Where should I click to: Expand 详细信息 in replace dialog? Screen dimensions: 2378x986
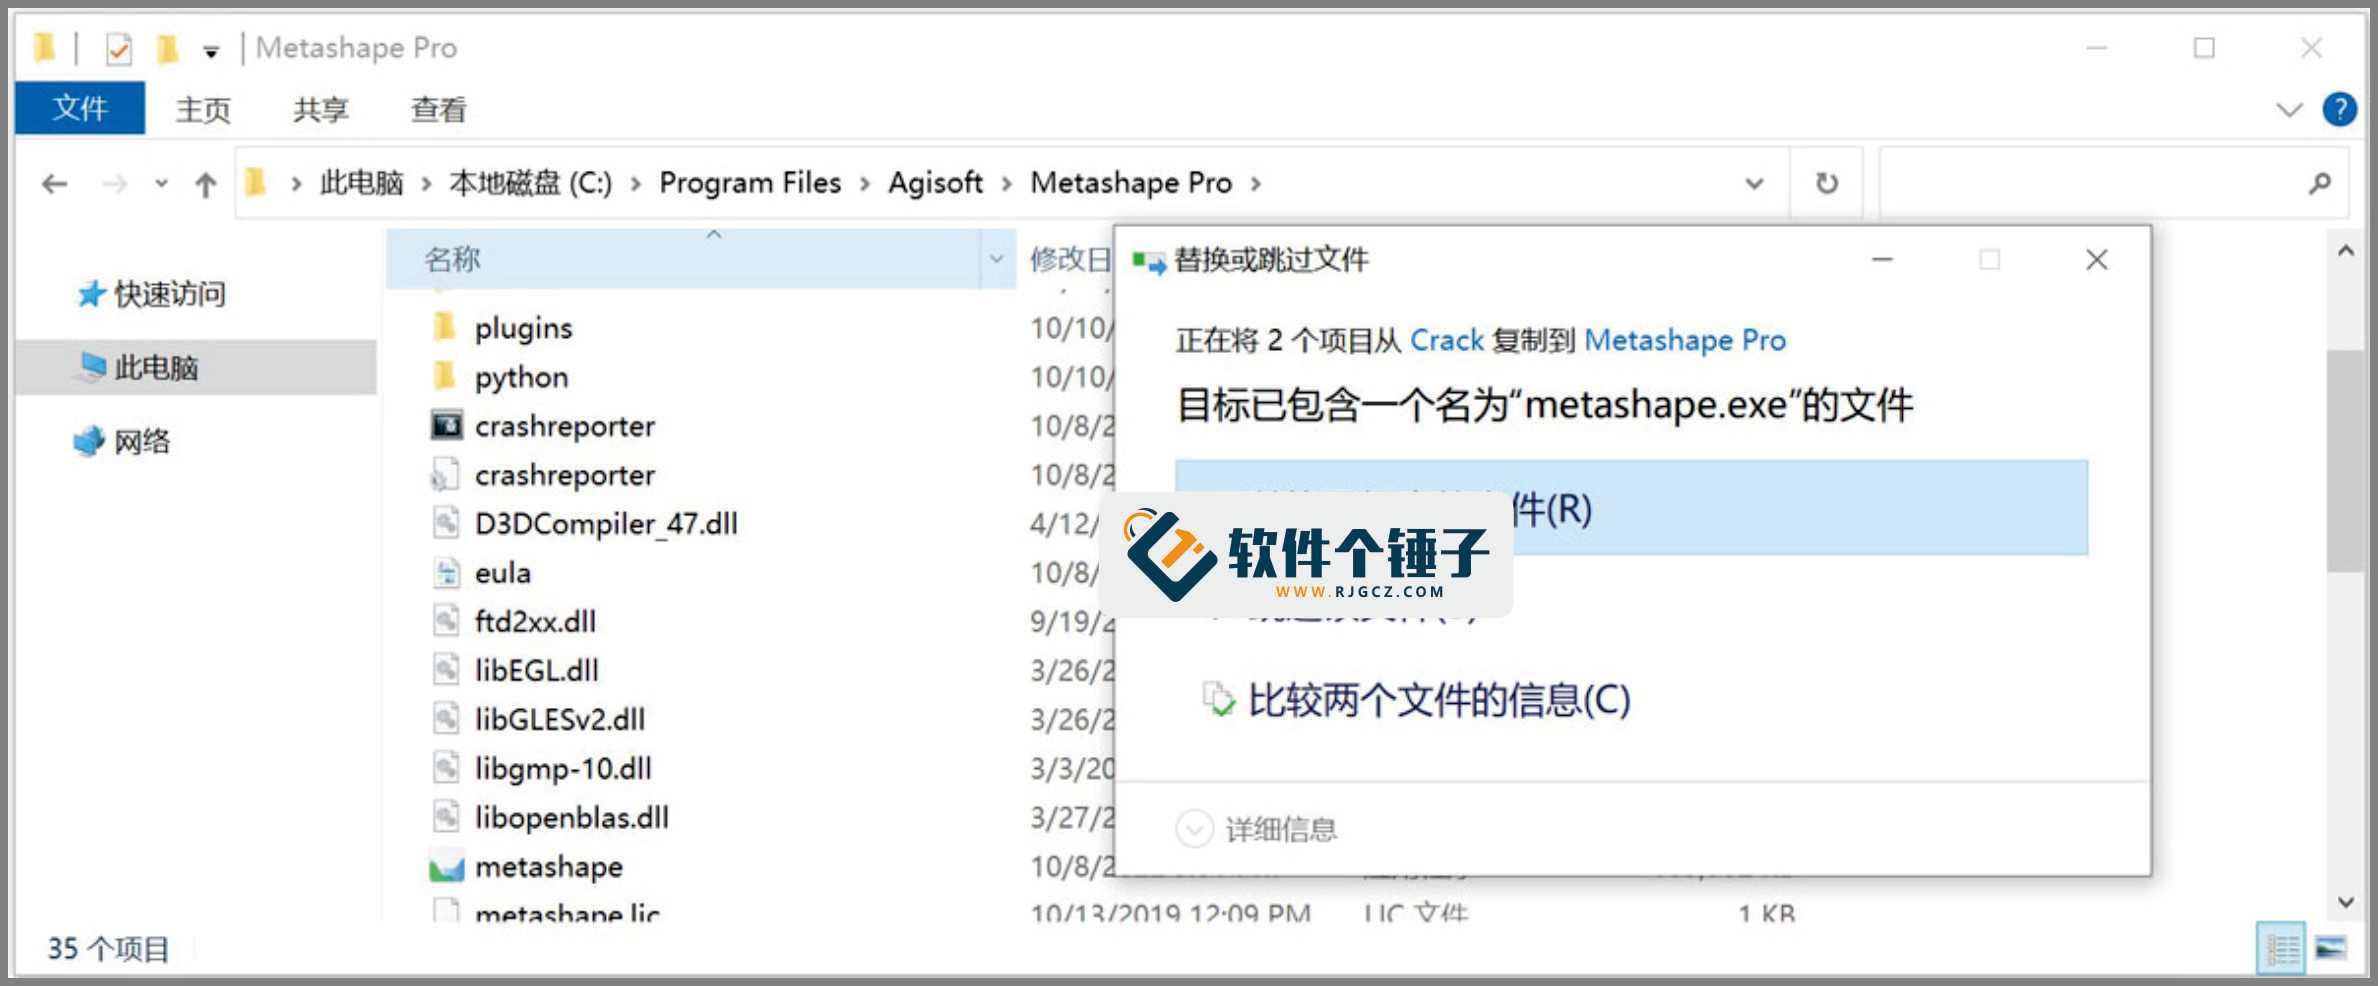(x=1257, y=829)
